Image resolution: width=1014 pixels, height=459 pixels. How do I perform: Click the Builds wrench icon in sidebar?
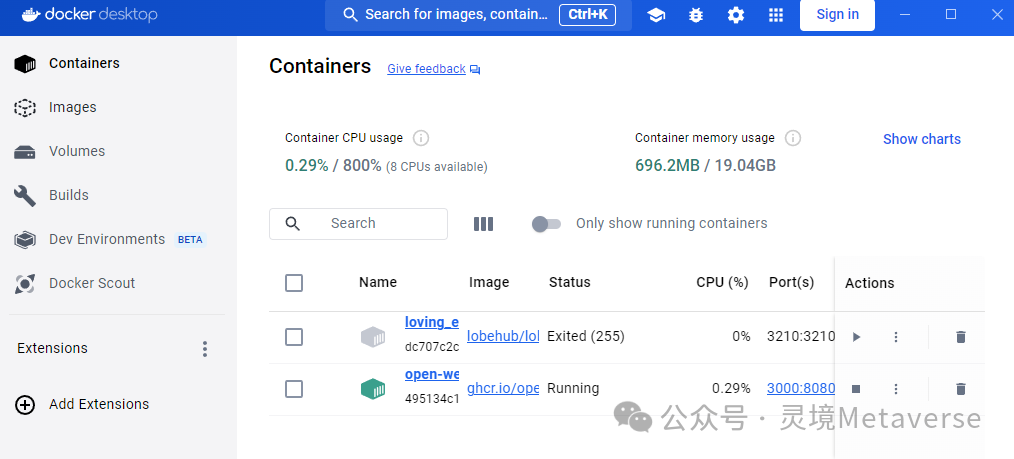25,195
